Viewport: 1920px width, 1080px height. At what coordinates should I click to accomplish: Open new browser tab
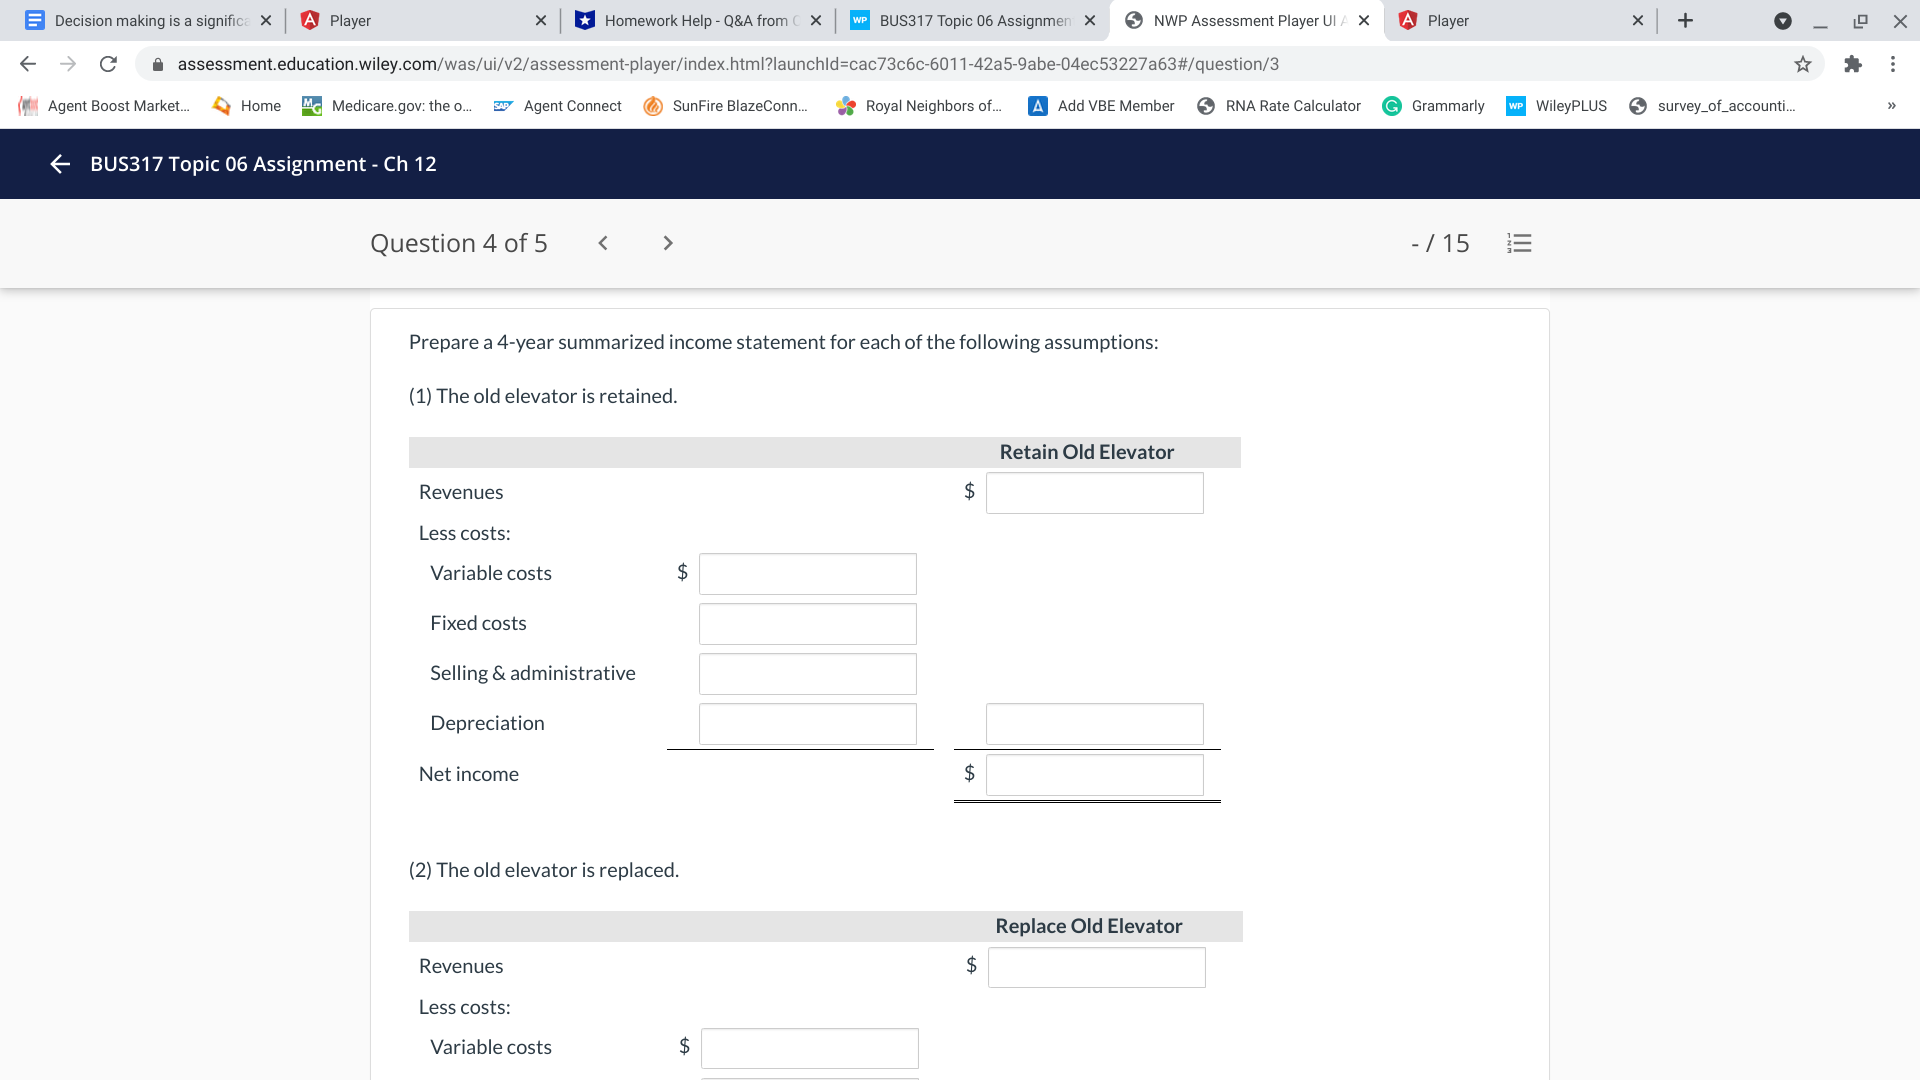[1685, 20]
